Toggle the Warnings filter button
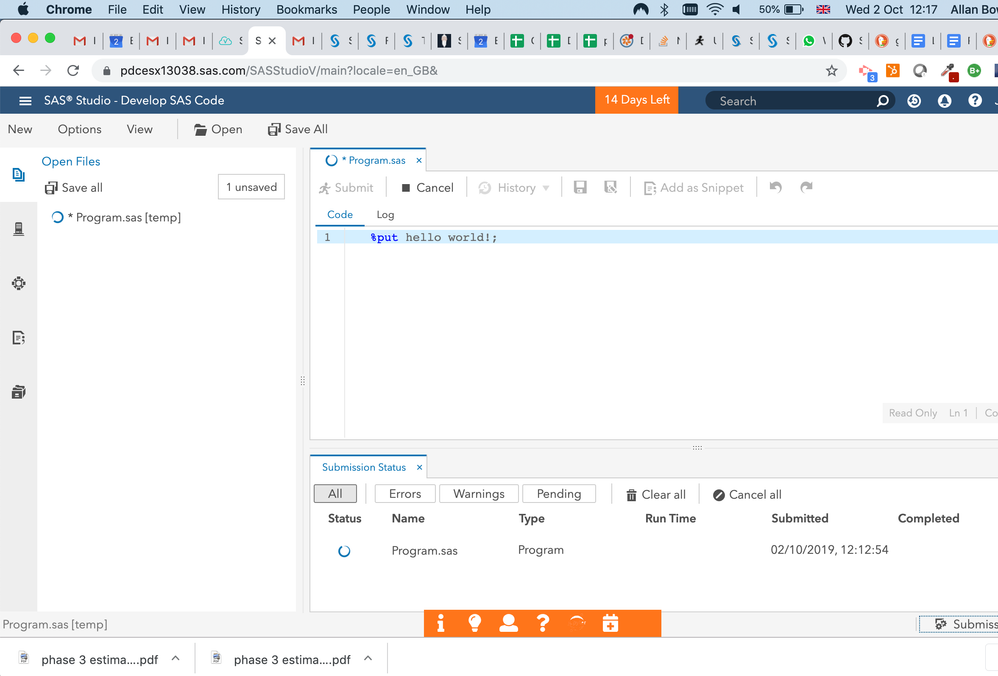Viewport: 998px width, 676px height. click(x=478, y=494)
